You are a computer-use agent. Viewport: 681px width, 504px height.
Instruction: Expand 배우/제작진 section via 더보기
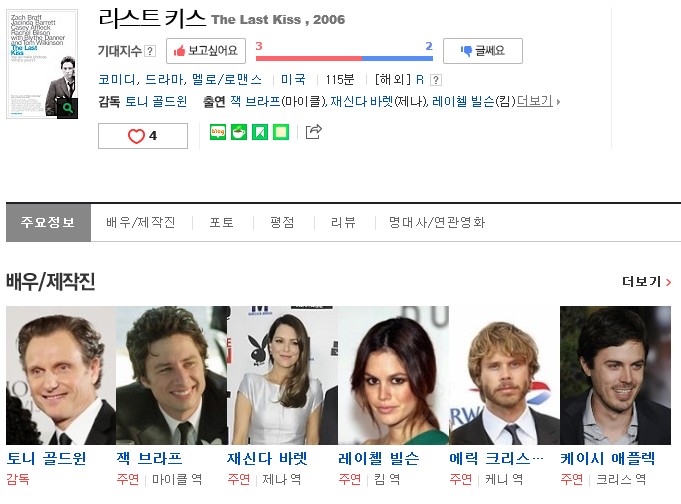[x=646, y=282]
